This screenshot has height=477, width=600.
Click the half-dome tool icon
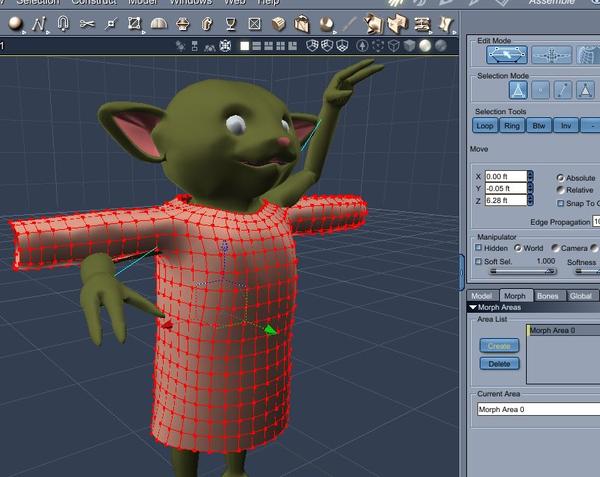(x=159, y=24)
